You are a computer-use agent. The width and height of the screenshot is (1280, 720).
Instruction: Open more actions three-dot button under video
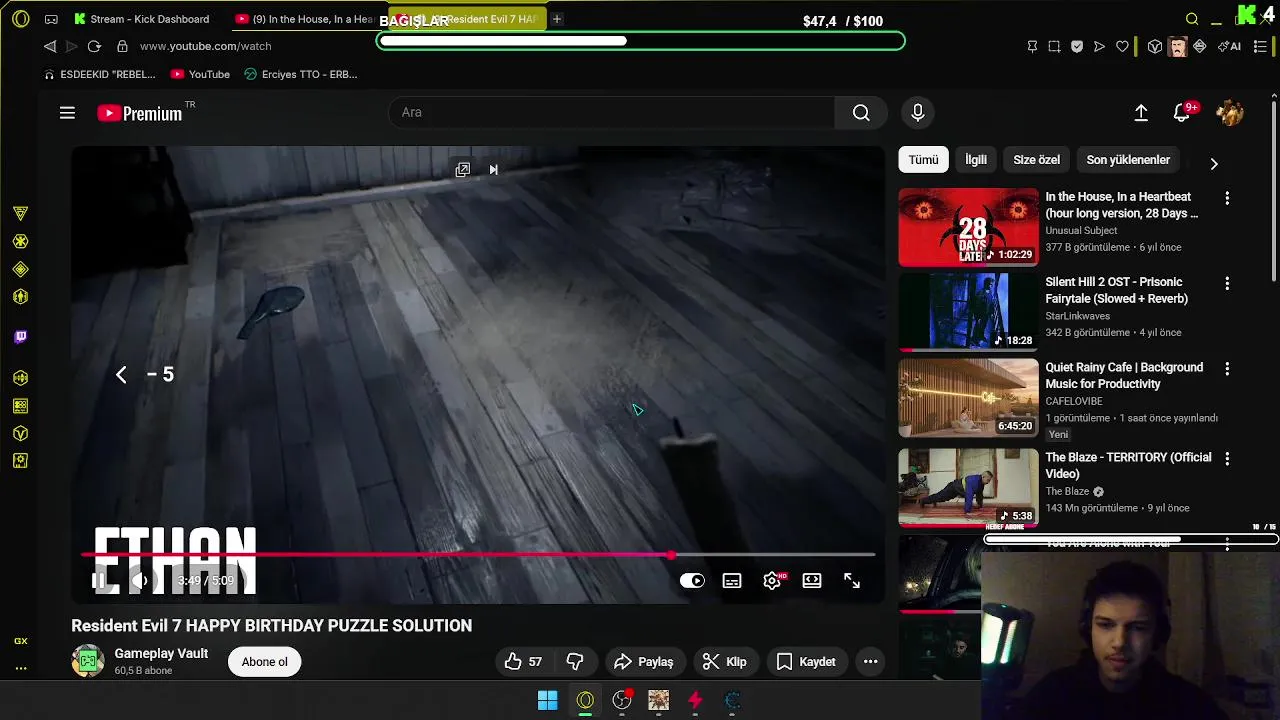coord(870,662)
